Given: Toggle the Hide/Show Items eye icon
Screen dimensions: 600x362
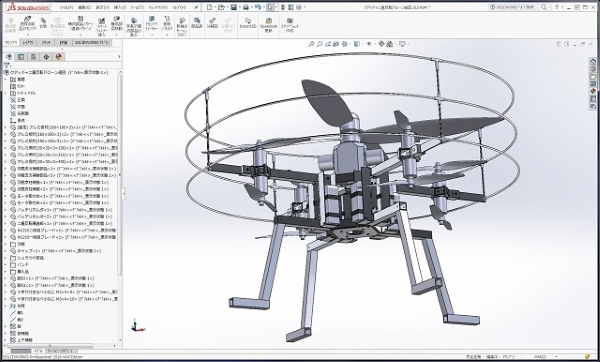Looking at the screenshot, I should click(369, 44).
